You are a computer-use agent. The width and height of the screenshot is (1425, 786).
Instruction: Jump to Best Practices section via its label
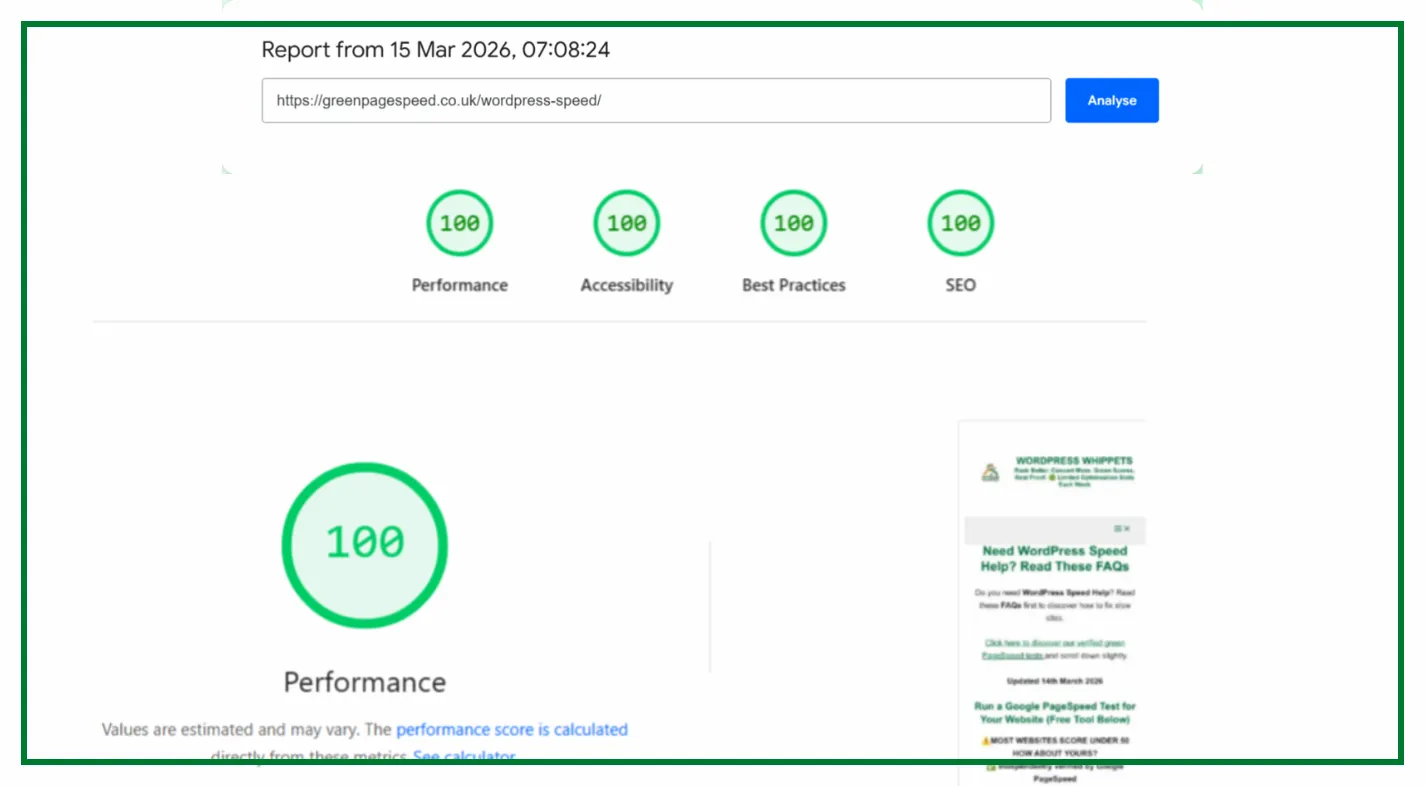coord(793,285)
